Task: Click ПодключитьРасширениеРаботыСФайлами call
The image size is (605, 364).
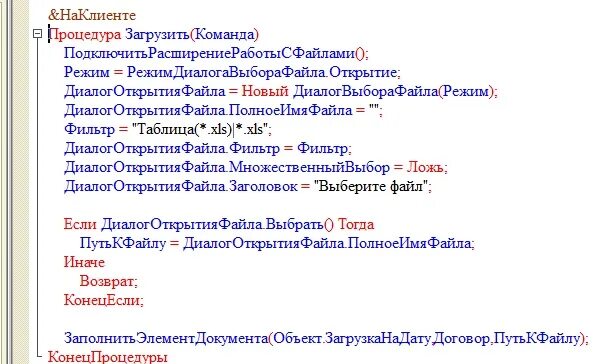Action: 216,53
